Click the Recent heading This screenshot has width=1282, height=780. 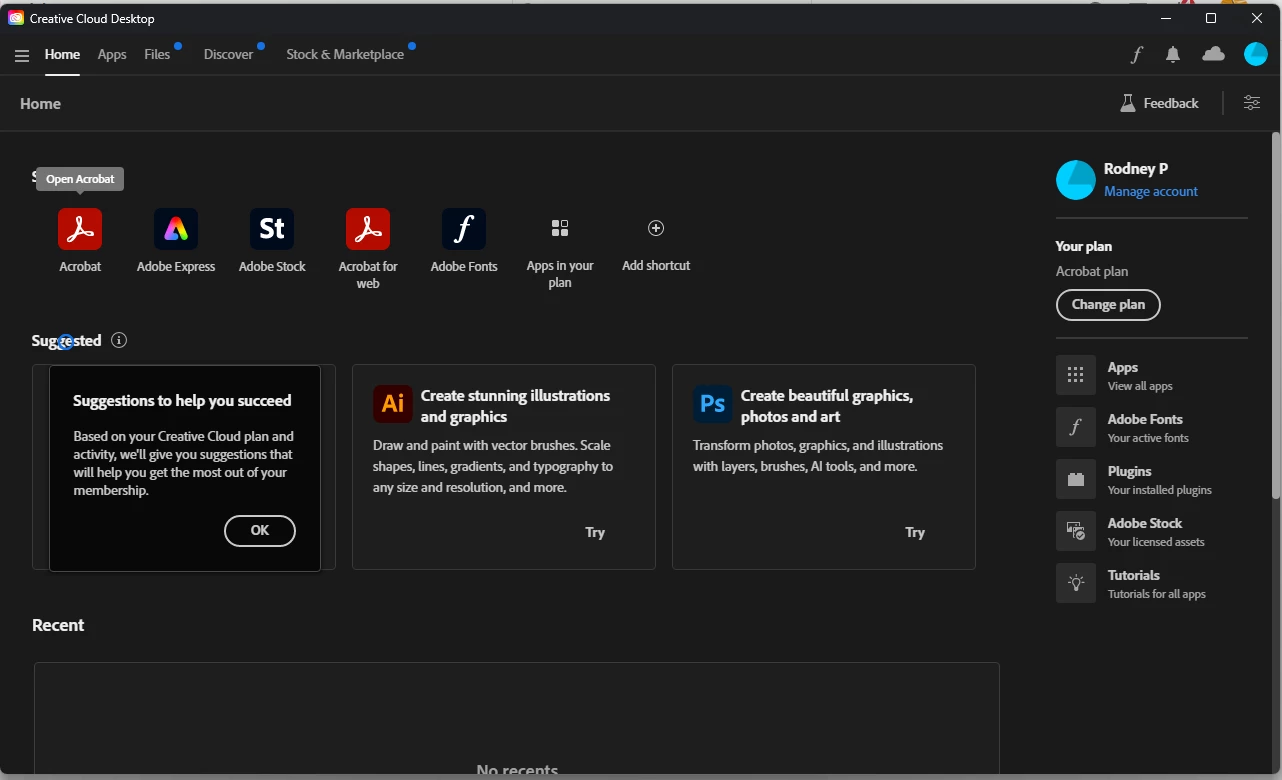[58, 625]
